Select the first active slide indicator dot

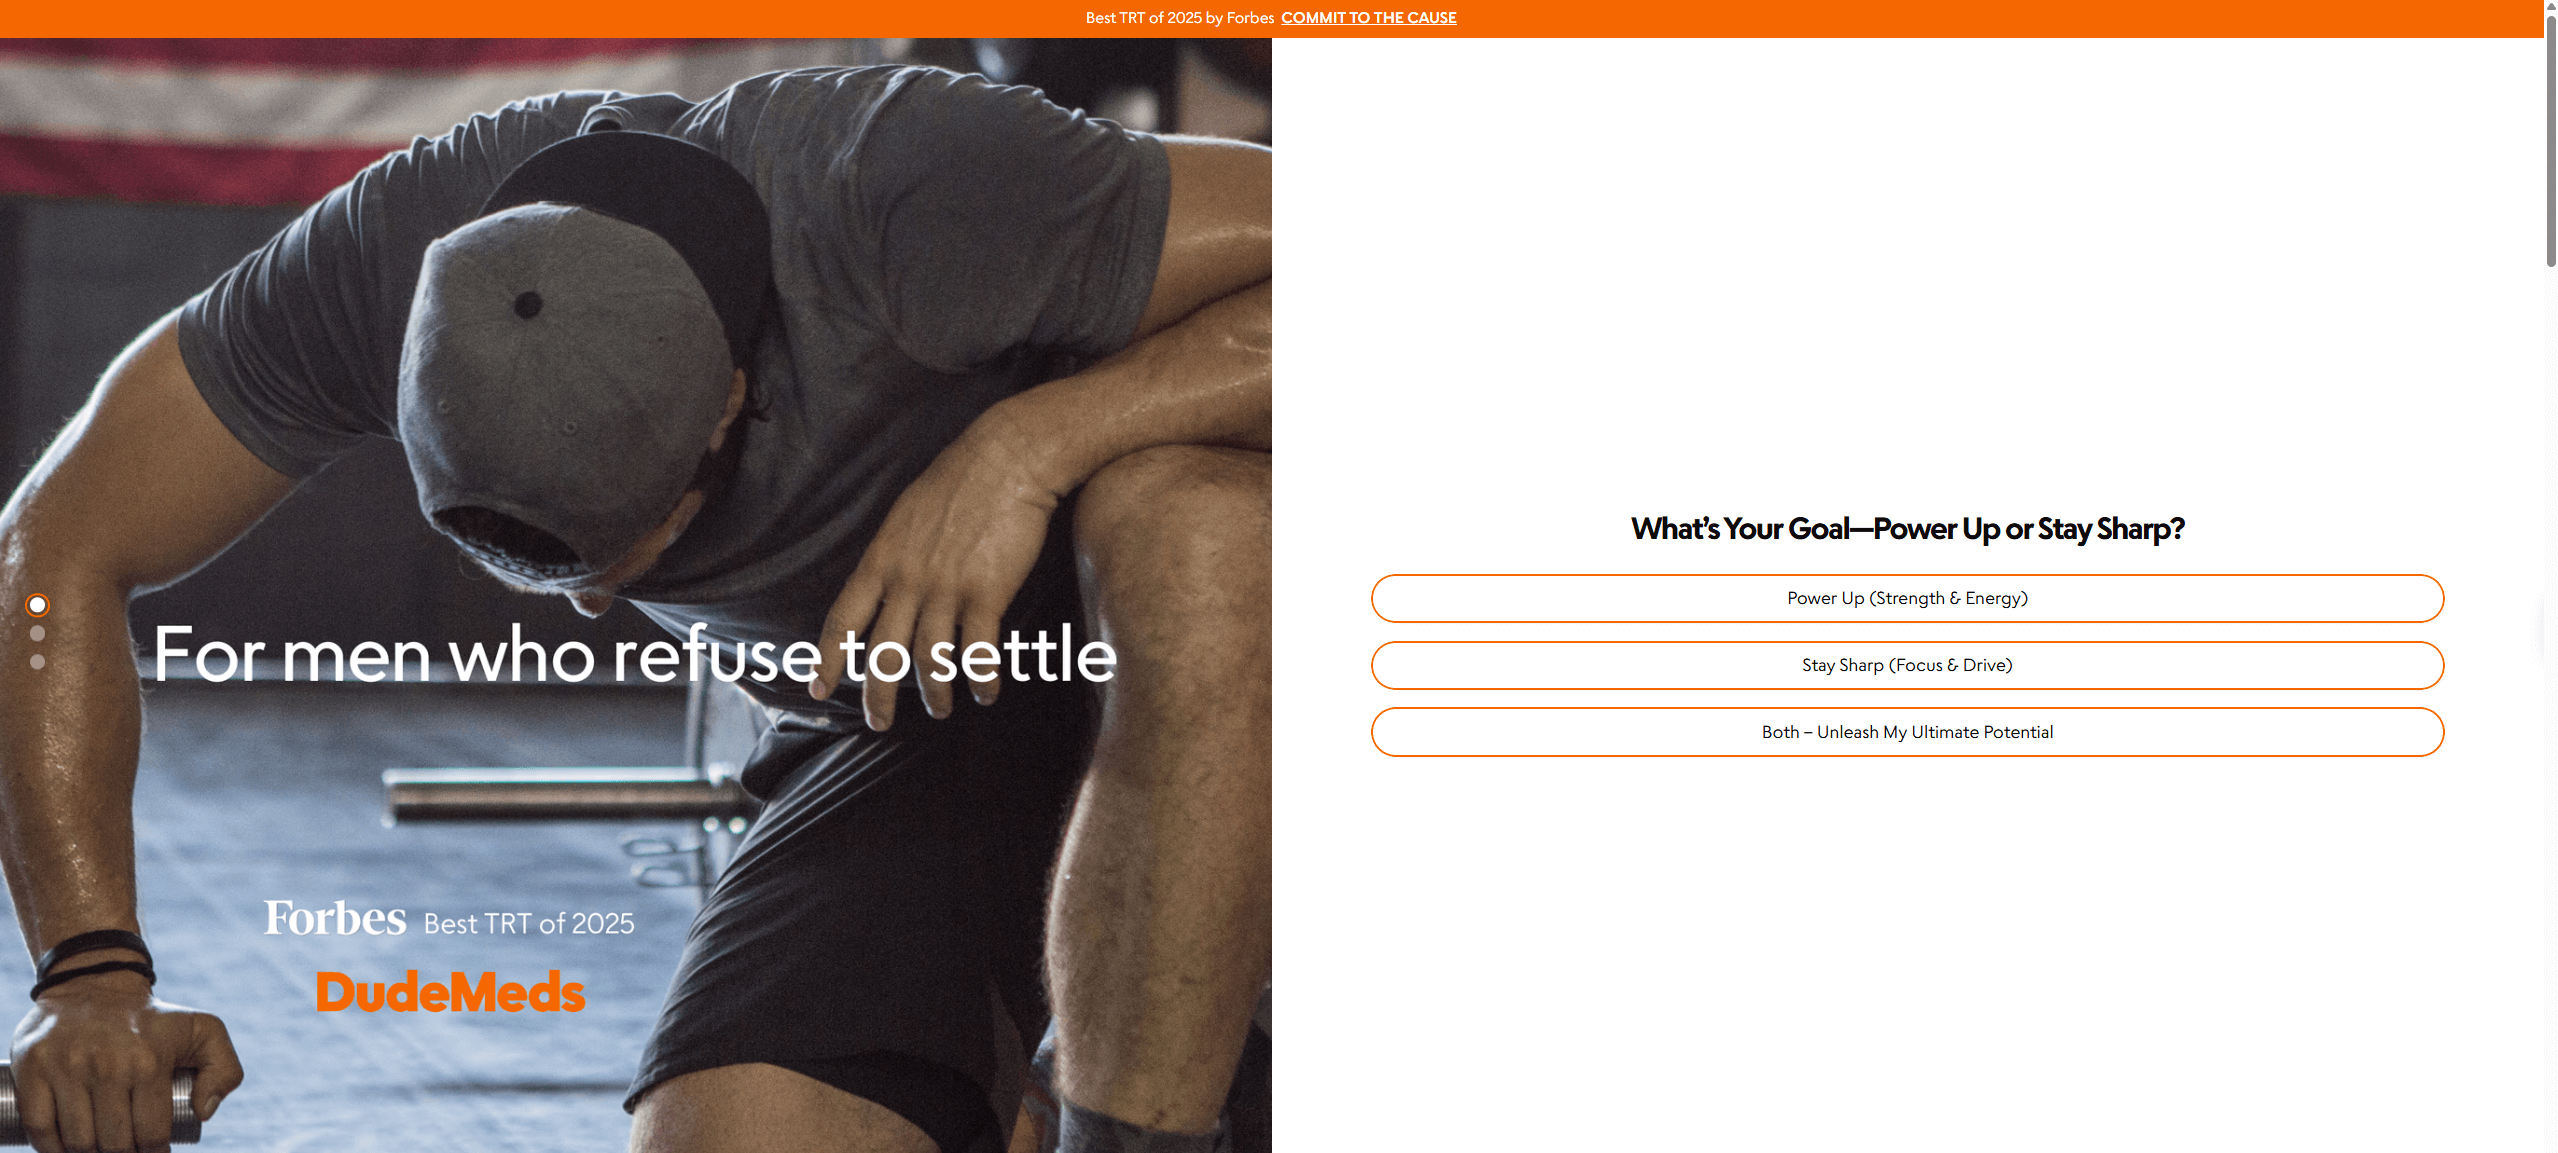[37, 605]
